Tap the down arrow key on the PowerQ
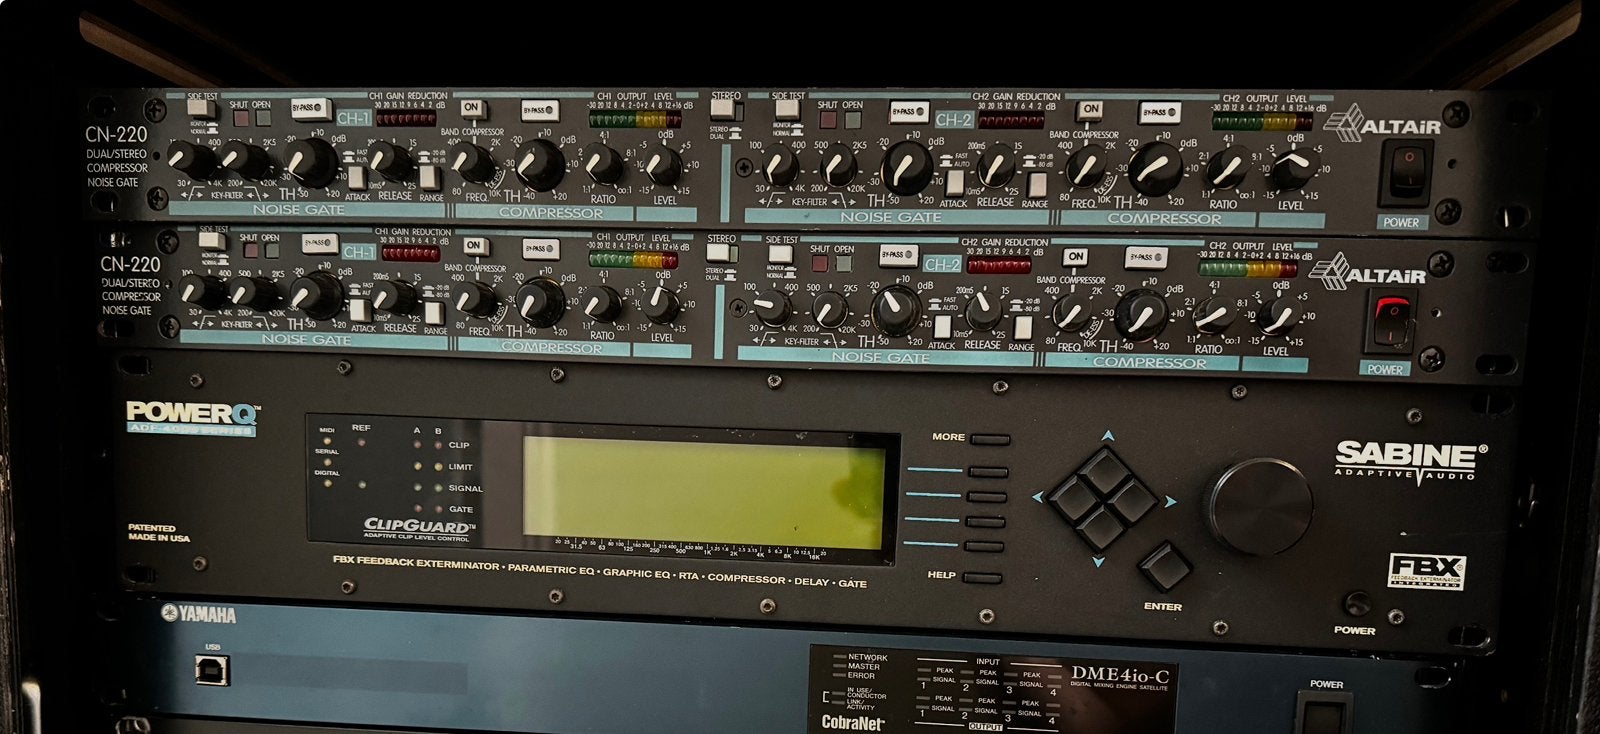 coord(1100,526)
